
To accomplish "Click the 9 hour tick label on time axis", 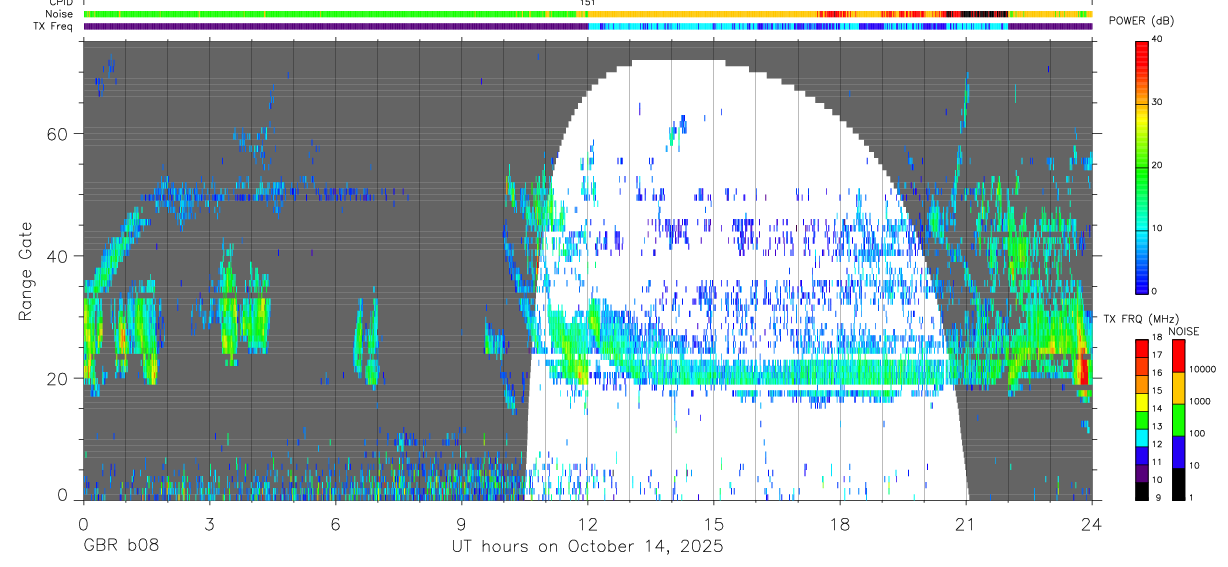I will 461,523.
